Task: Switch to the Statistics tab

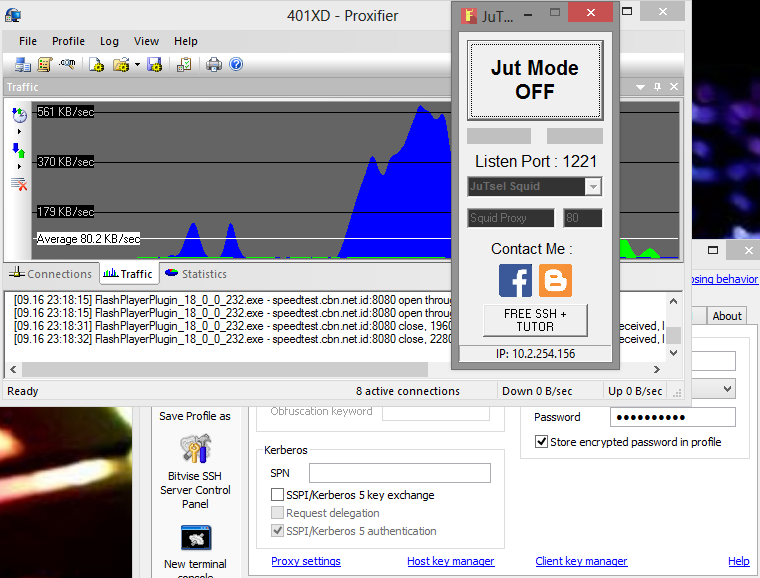Action: click(196, 274)
